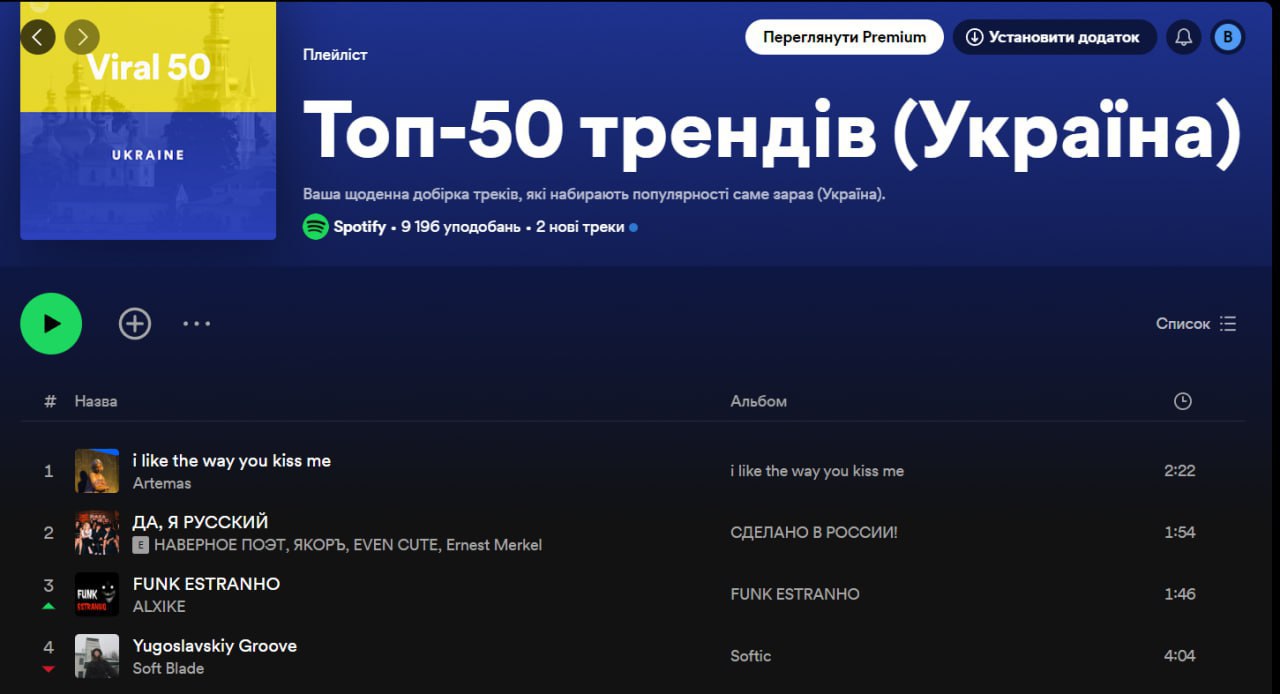
Task: Open the Softic album link
Action: (x=750, y=656)
